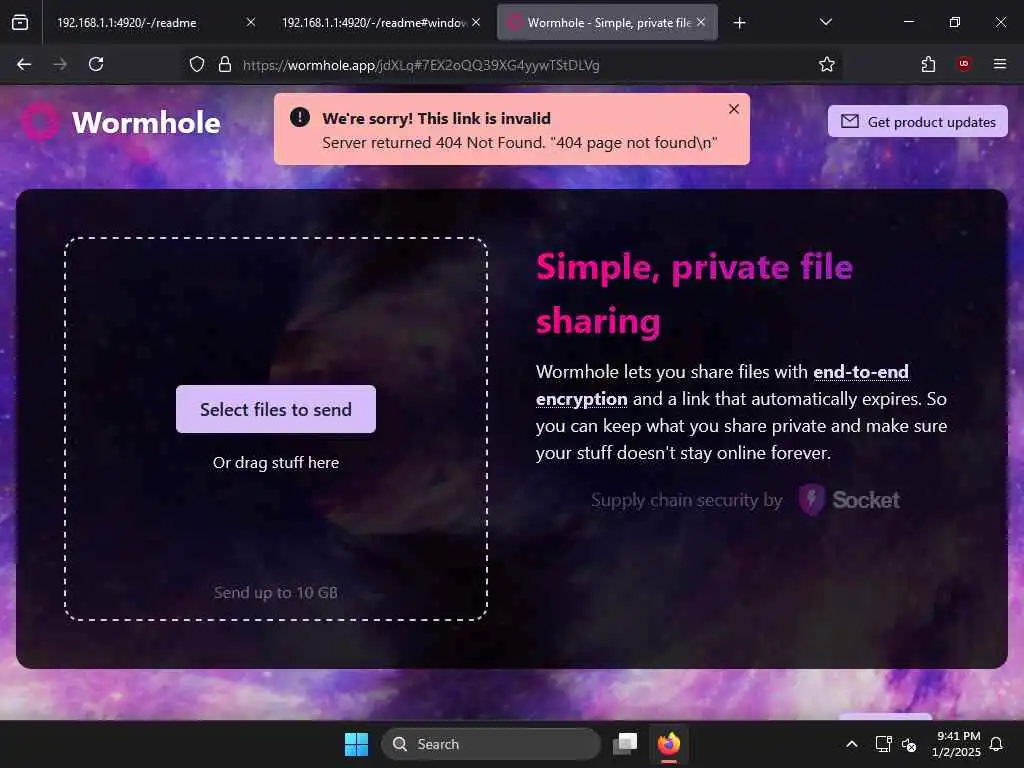
Task: Open the Windows Start menu
Action: (x=357, y=744)
